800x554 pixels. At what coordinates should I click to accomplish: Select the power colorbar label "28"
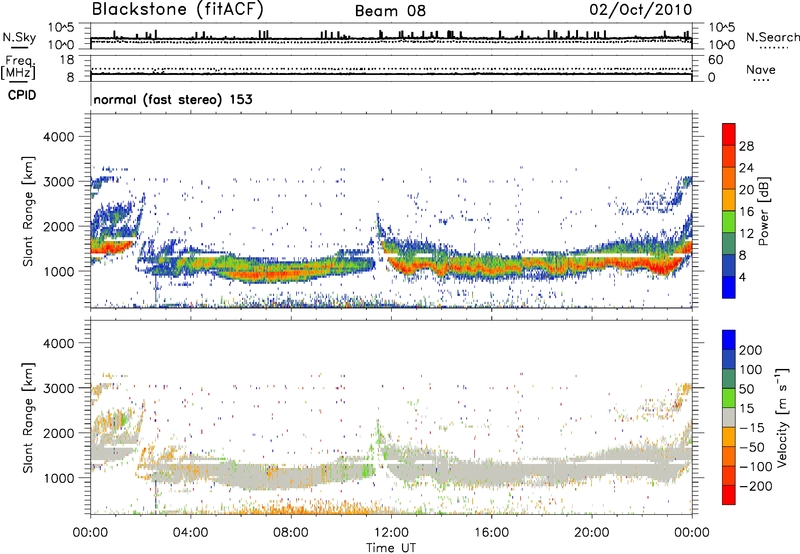point(746,146)
